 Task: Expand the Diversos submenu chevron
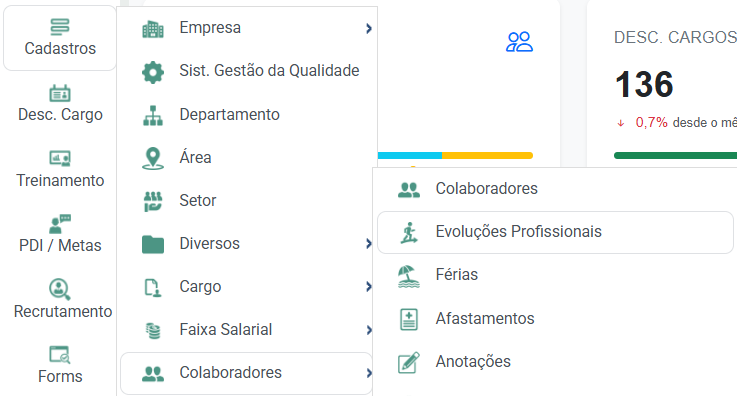[x=369, y=243]
